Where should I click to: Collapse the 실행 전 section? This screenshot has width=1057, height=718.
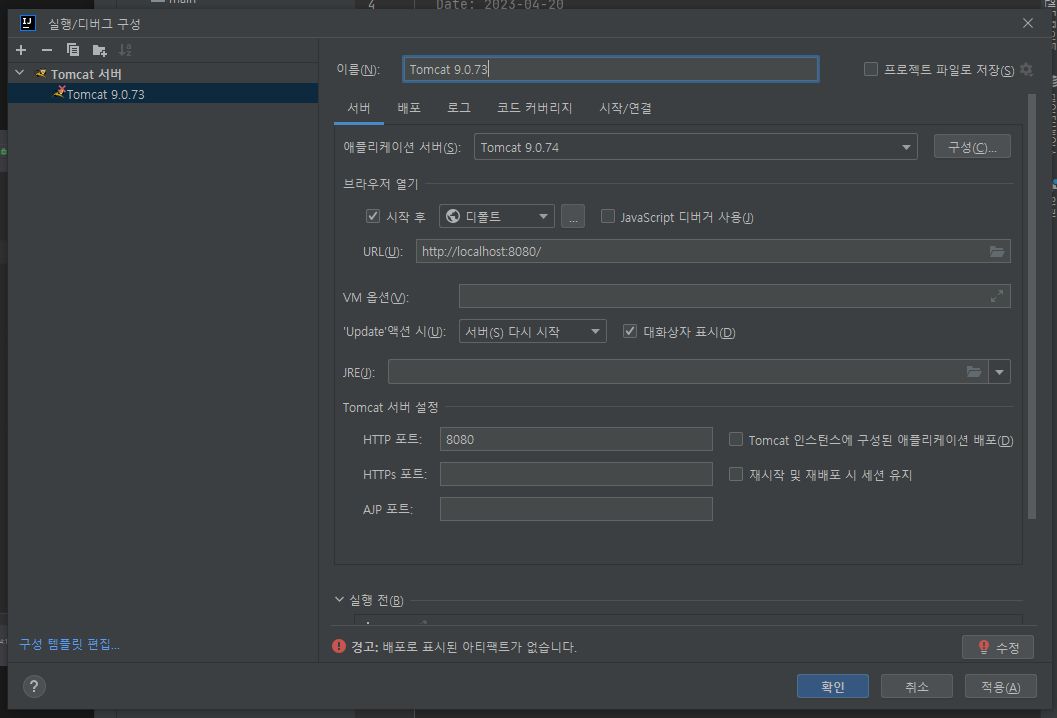tap(339, 599)
